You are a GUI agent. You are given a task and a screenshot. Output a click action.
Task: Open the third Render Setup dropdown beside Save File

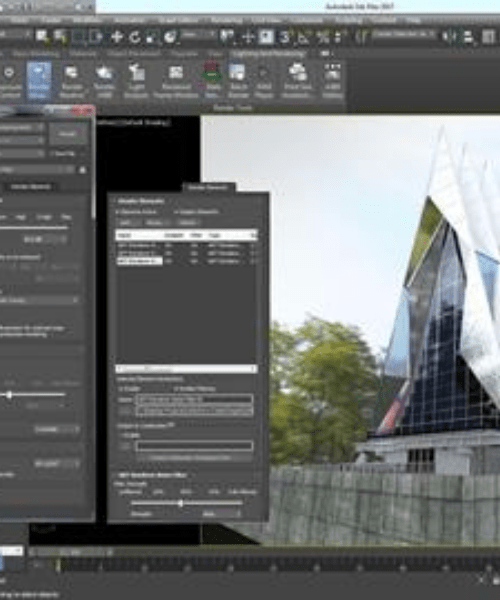pyautogui.click(x=22, y=154)
